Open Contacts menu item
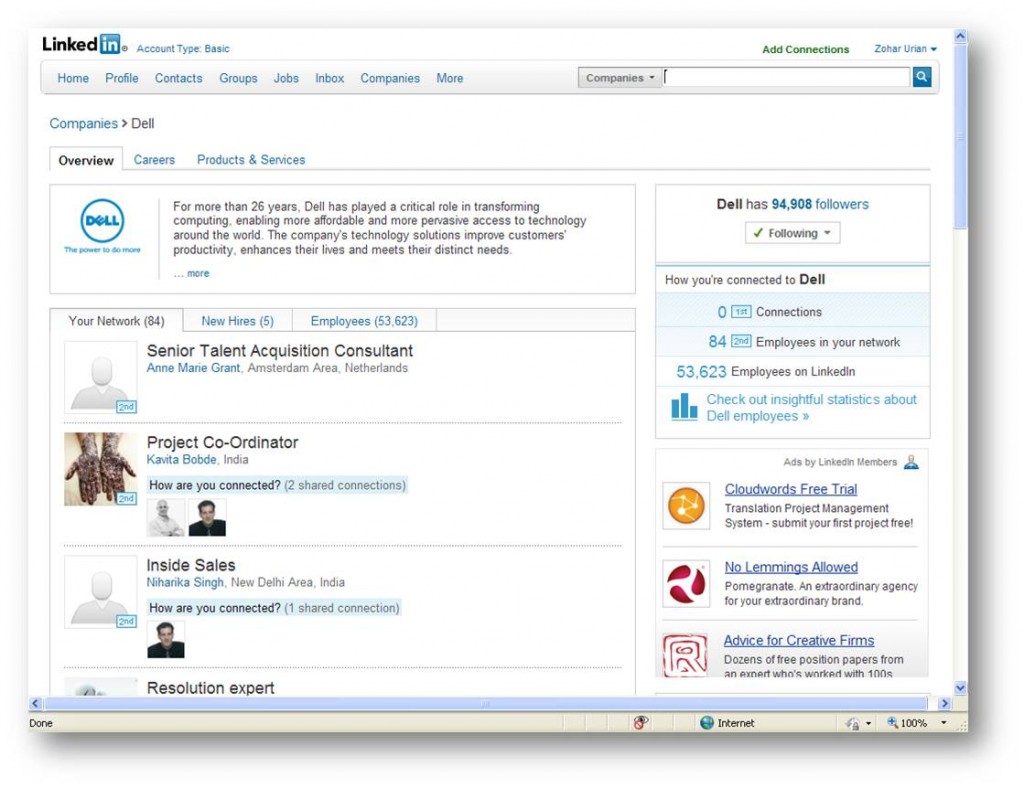The height and width of the screenshot is (788, 1024). pyautogui.click(x=178, y=78)
